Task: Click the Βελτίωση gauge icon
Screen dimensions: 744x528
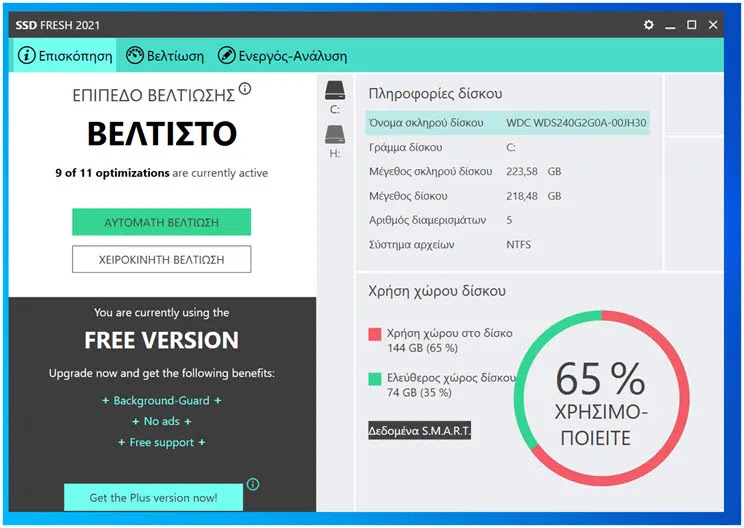Action: pos(135,56)
